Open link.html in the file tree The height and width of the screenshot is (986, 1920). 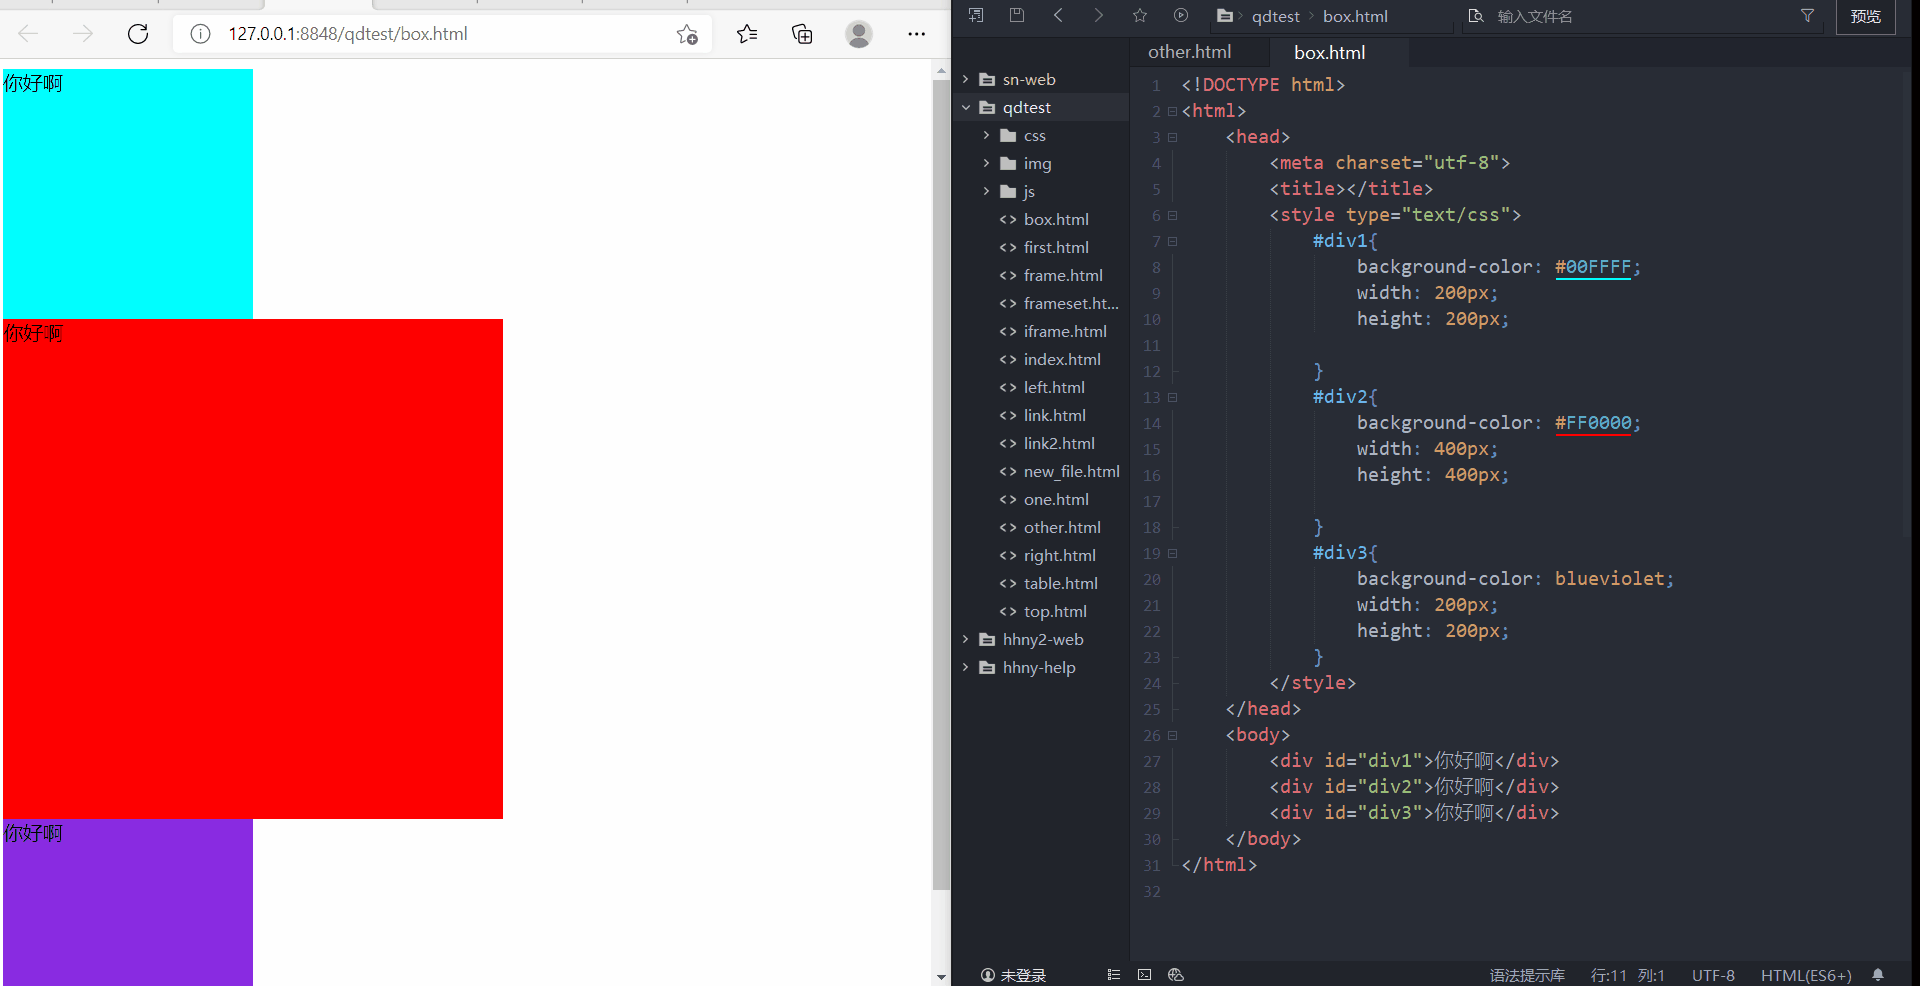[x=1054, y=415]
